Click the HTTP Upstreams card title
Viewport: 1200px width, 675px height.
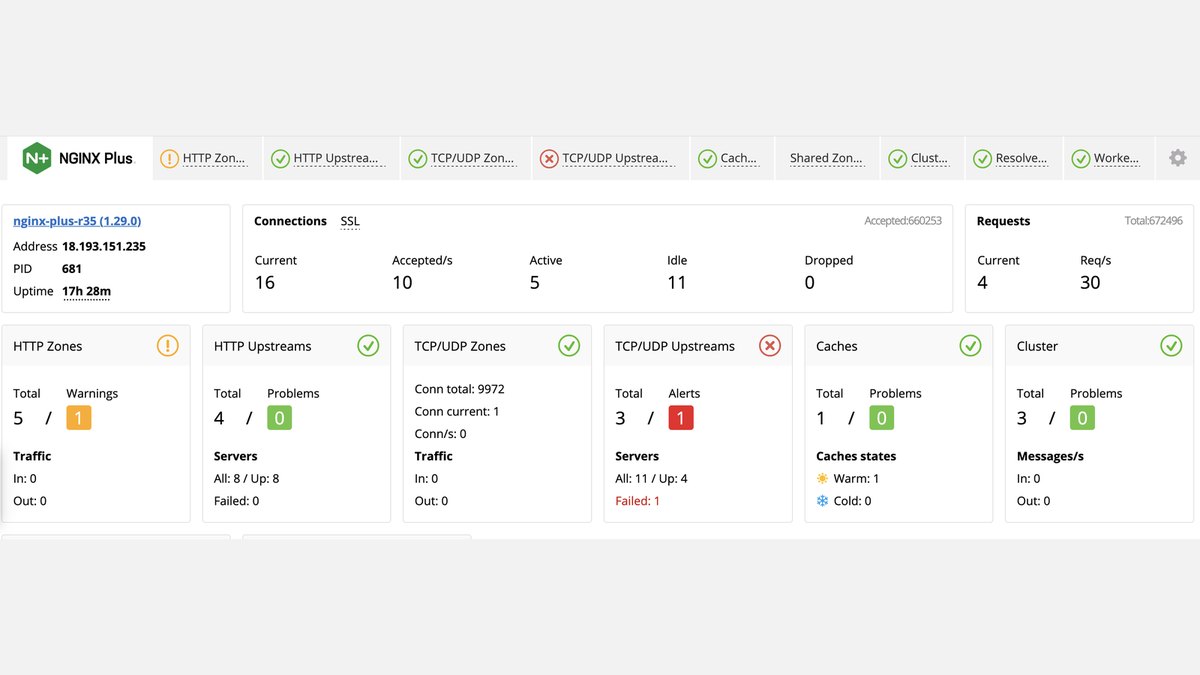[x=263, y=346]
